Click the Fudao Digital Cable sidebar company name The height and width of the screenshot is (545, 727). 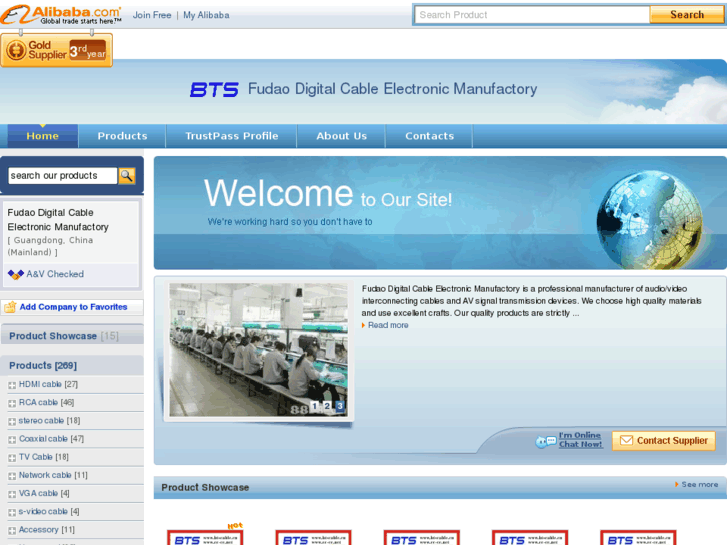[58, 220]
